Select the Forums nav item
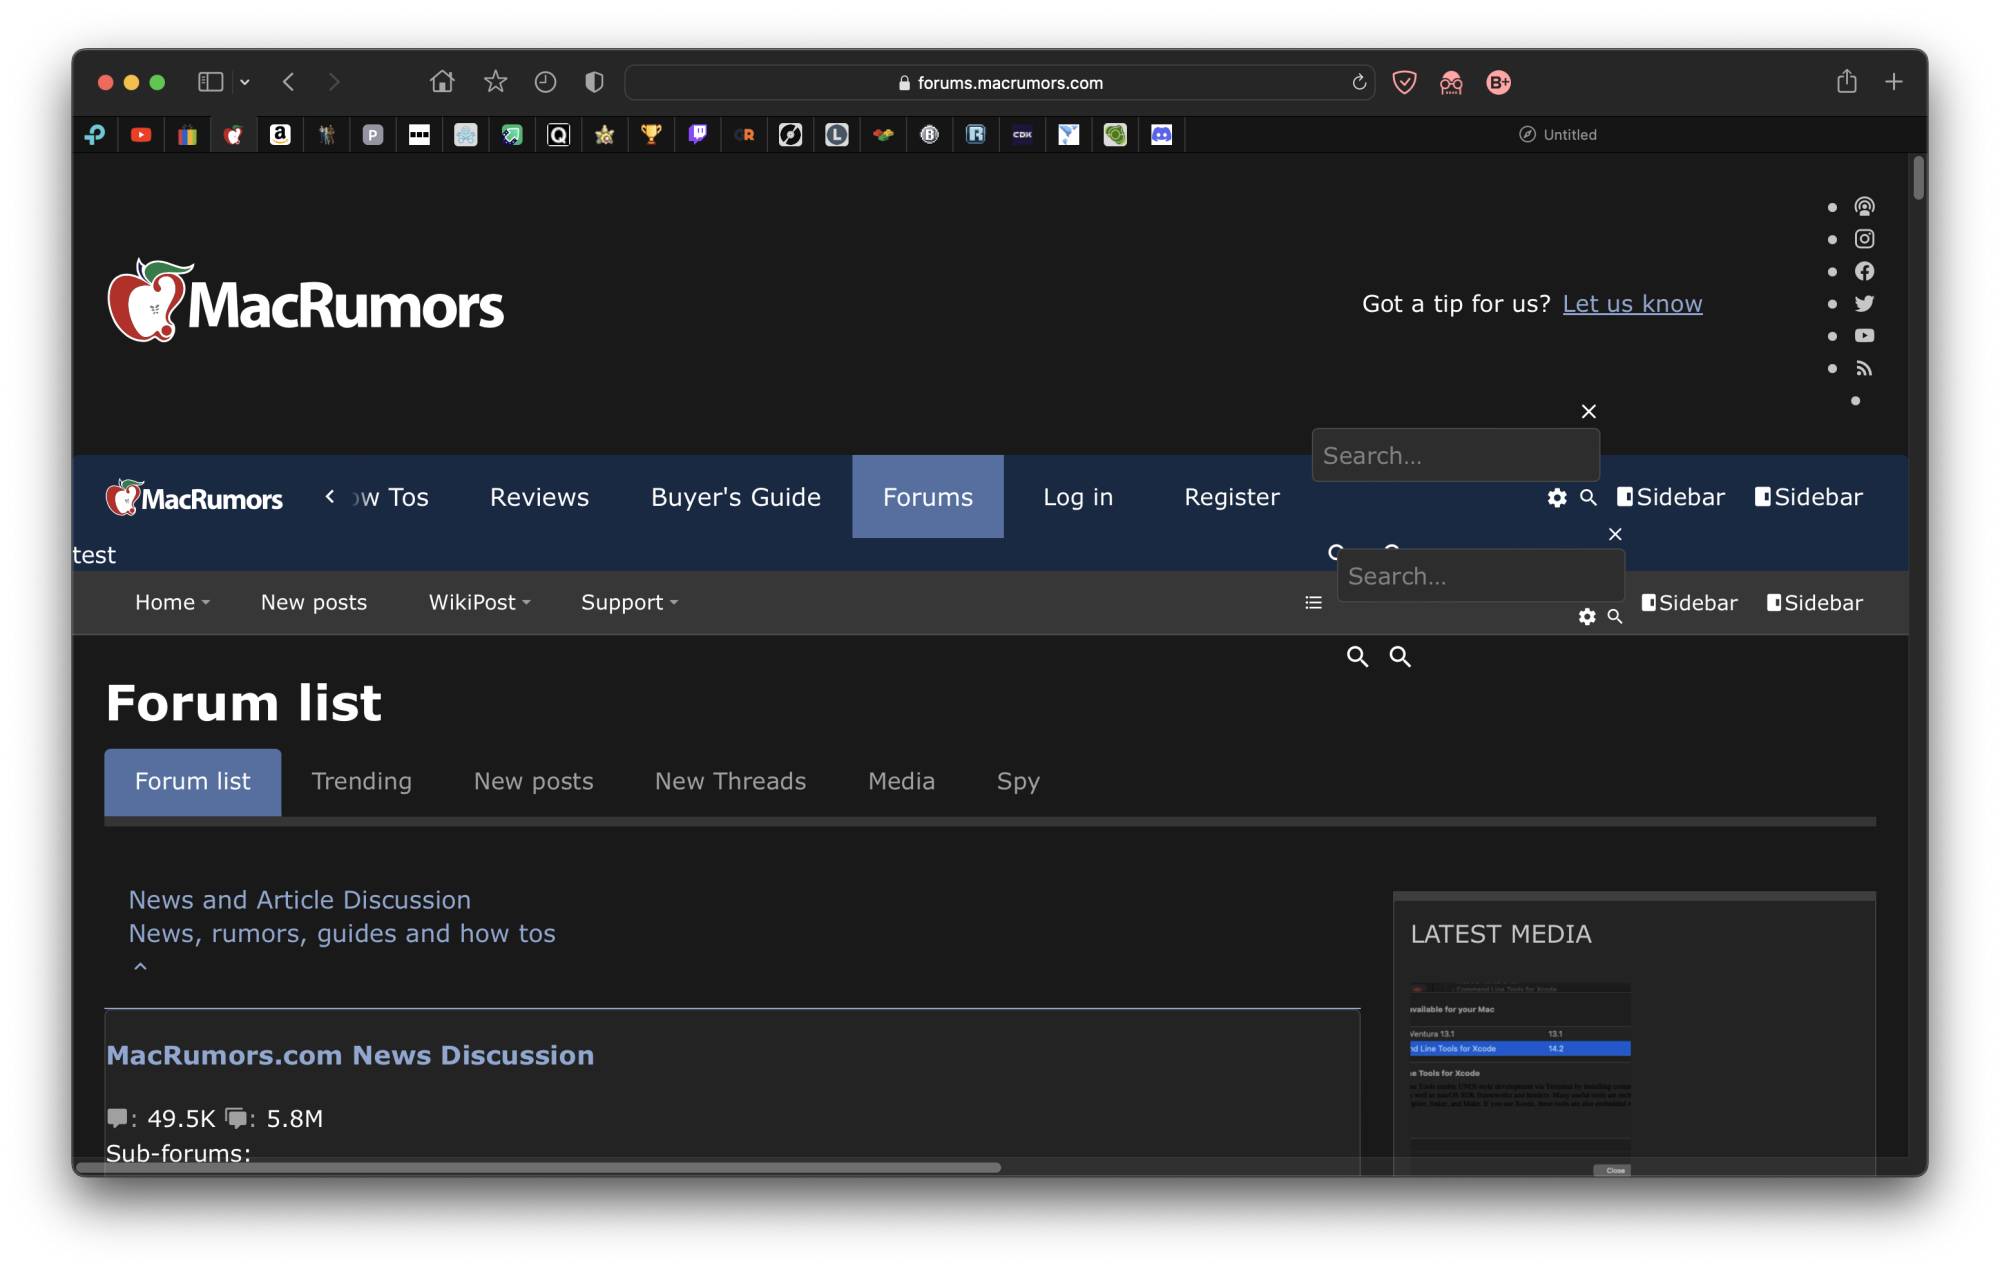This screenshot has width=2000, height=1272. [x=928, y=497]
